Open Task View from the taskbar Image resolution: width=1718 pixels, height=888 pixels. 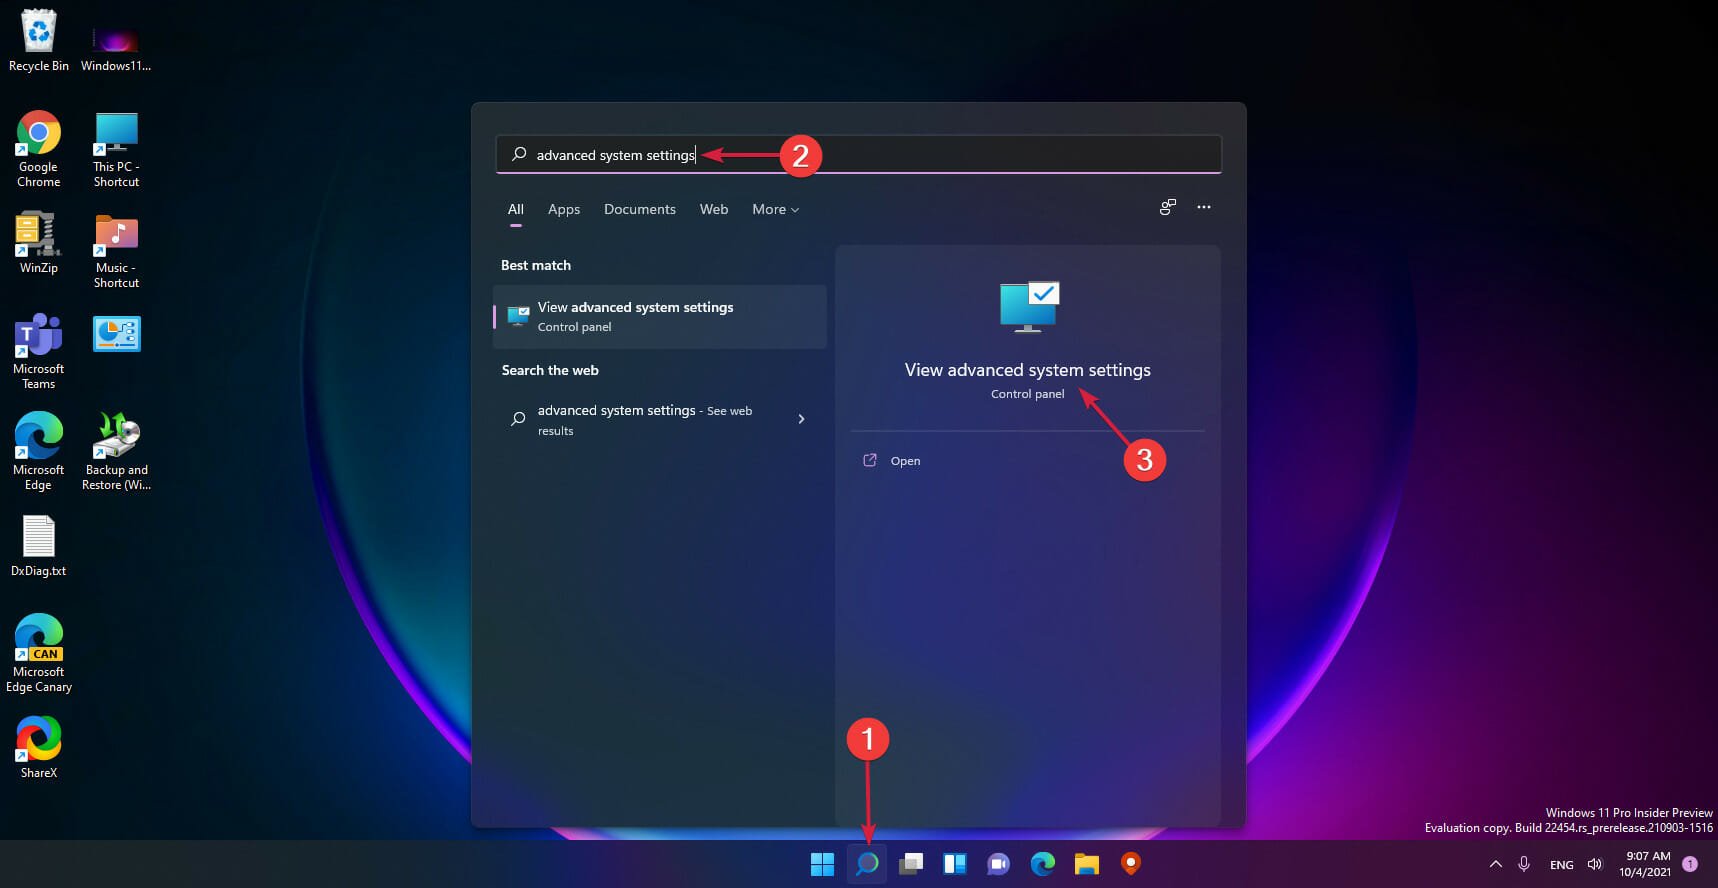(x=911, y=864)
